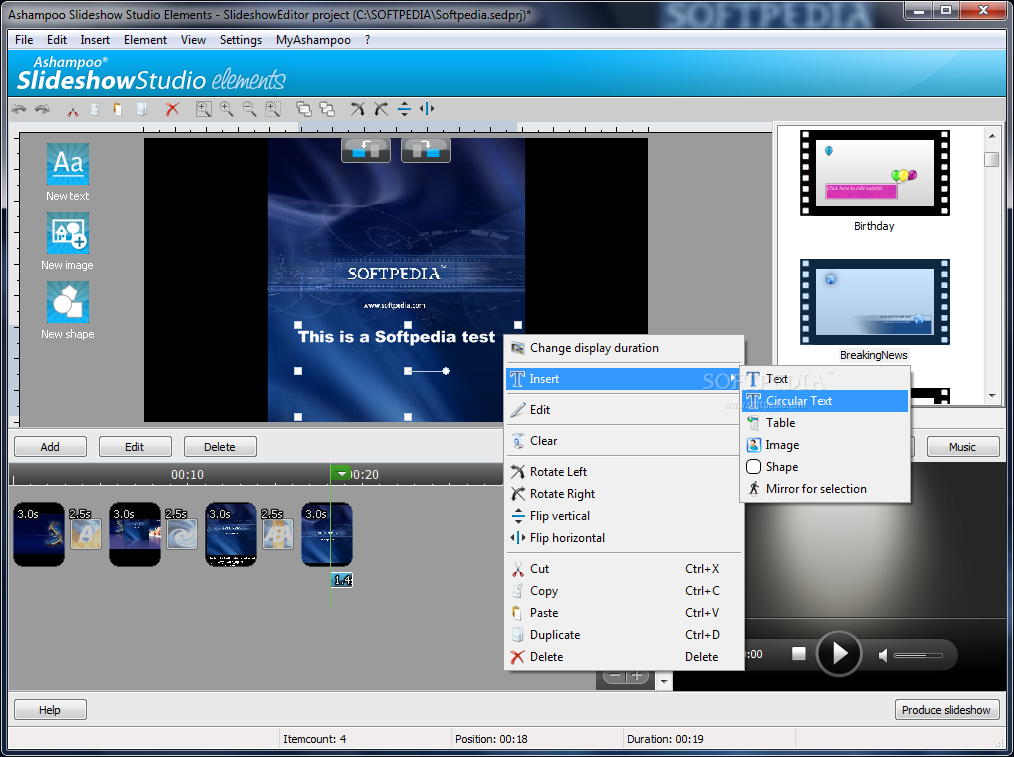Select Image in the Insert submenu
The width and height of the screenshot is (1014, 757).
(825, 445)
